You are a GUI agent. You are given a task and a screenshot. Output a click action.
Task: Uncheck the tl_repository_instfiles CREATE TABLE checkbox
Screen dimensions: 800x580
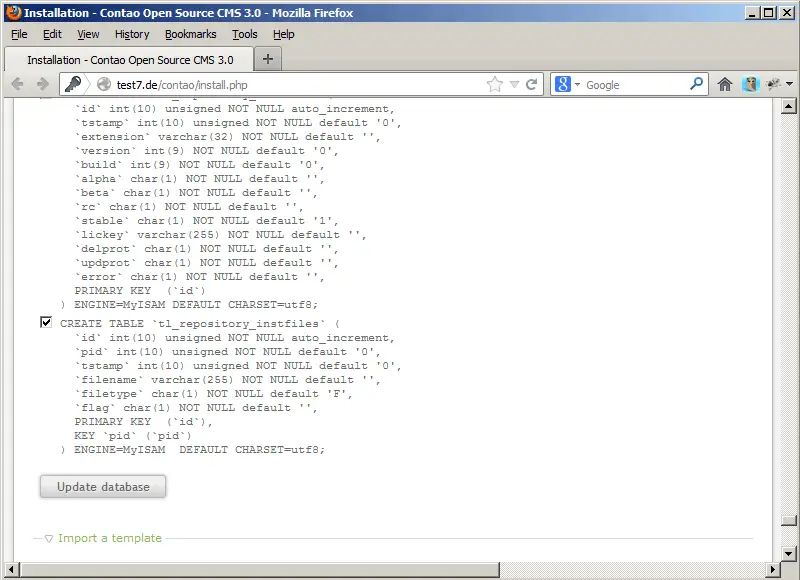[46, 323]
